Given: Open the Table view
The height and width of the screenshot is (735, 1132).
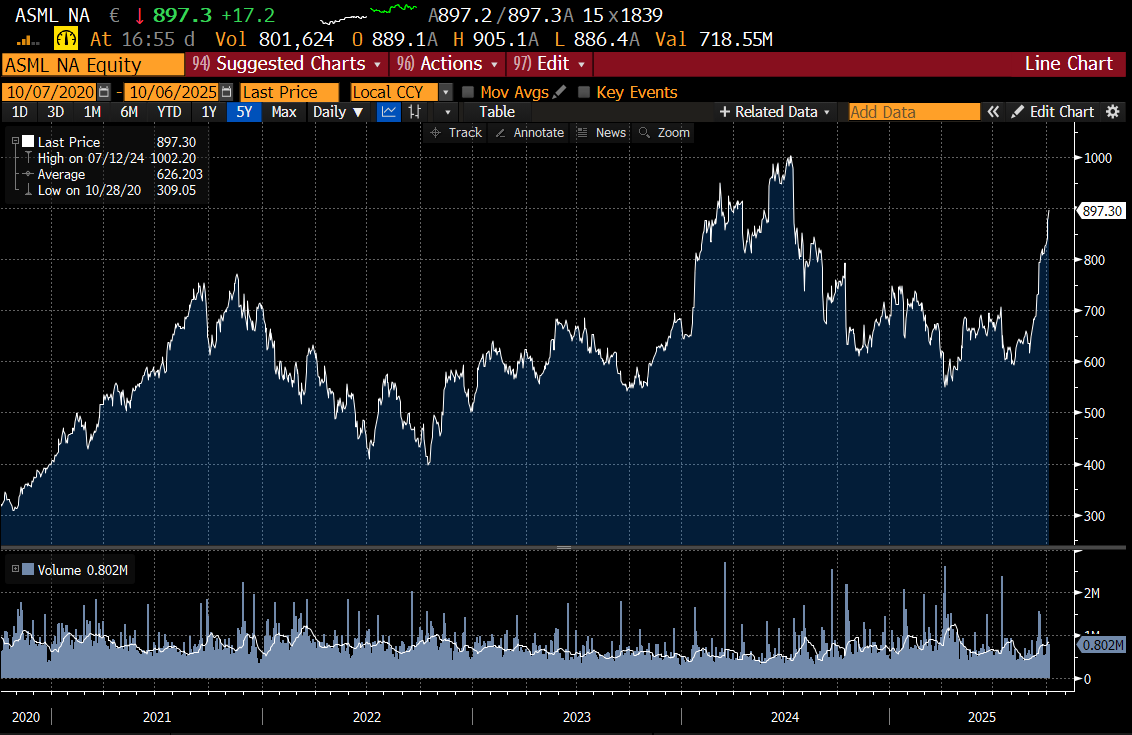Looking at the screenshot, I should point(497,112).
